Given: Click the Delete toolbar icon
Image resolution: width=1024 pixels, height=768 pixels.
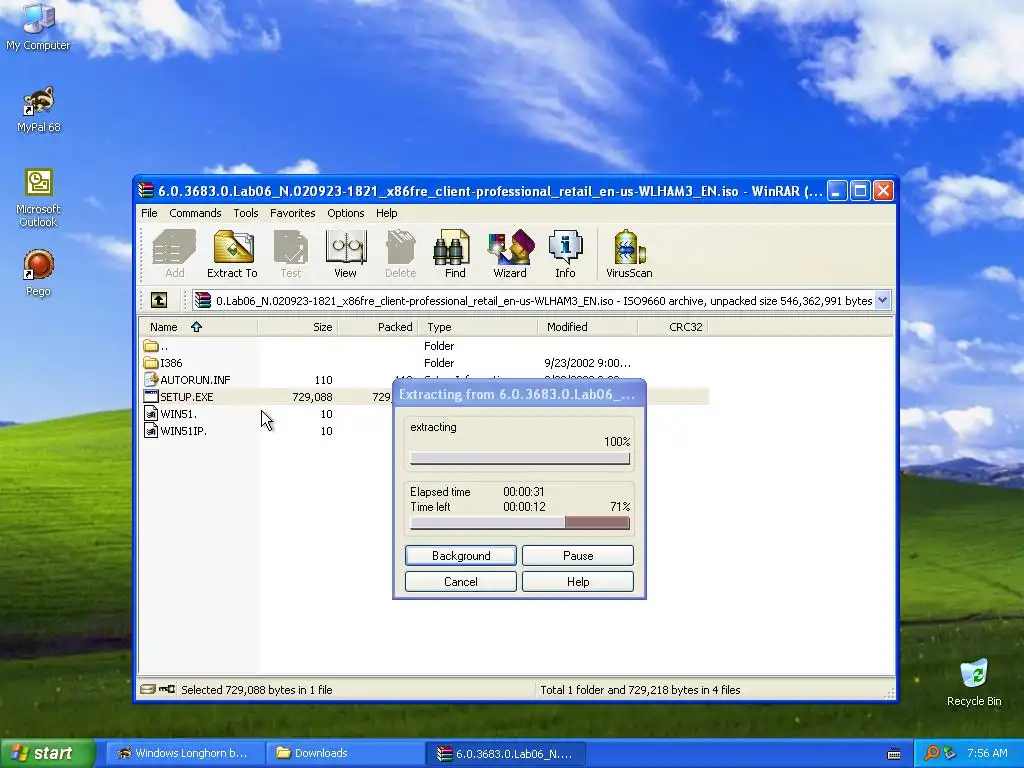Looking at the screenshot, I should click(400, 254).
